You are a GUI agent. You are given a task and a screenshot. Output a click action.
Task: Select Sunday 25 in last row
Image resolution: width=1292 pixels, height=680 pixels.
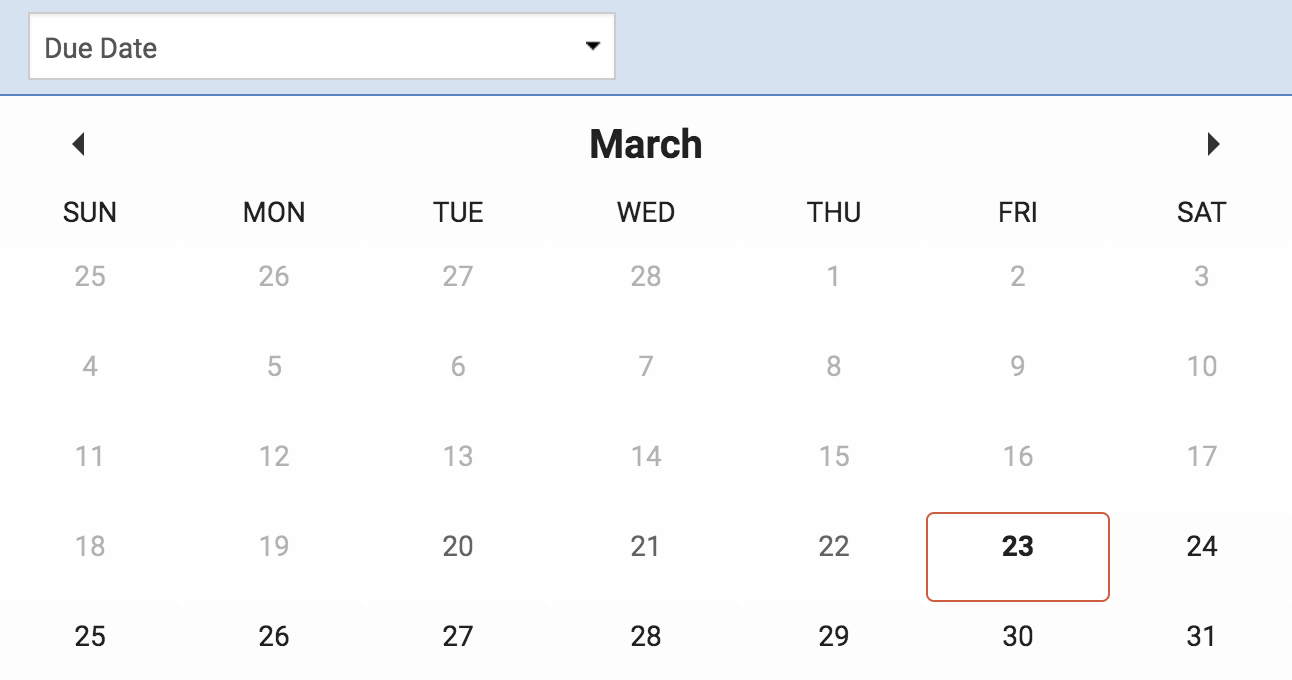(x=90, y=636)
